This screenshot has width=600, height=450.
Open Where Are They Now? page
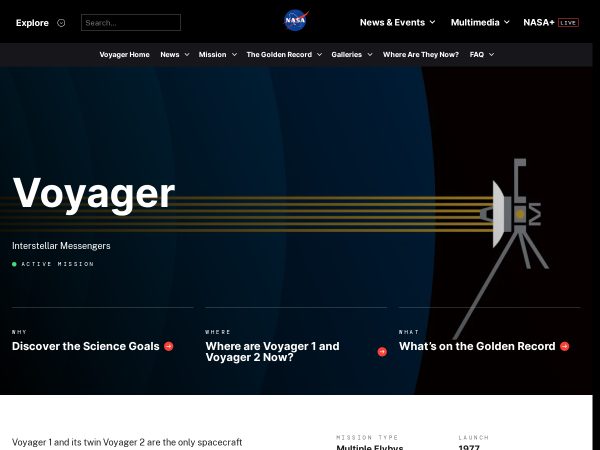pos(421,55)
